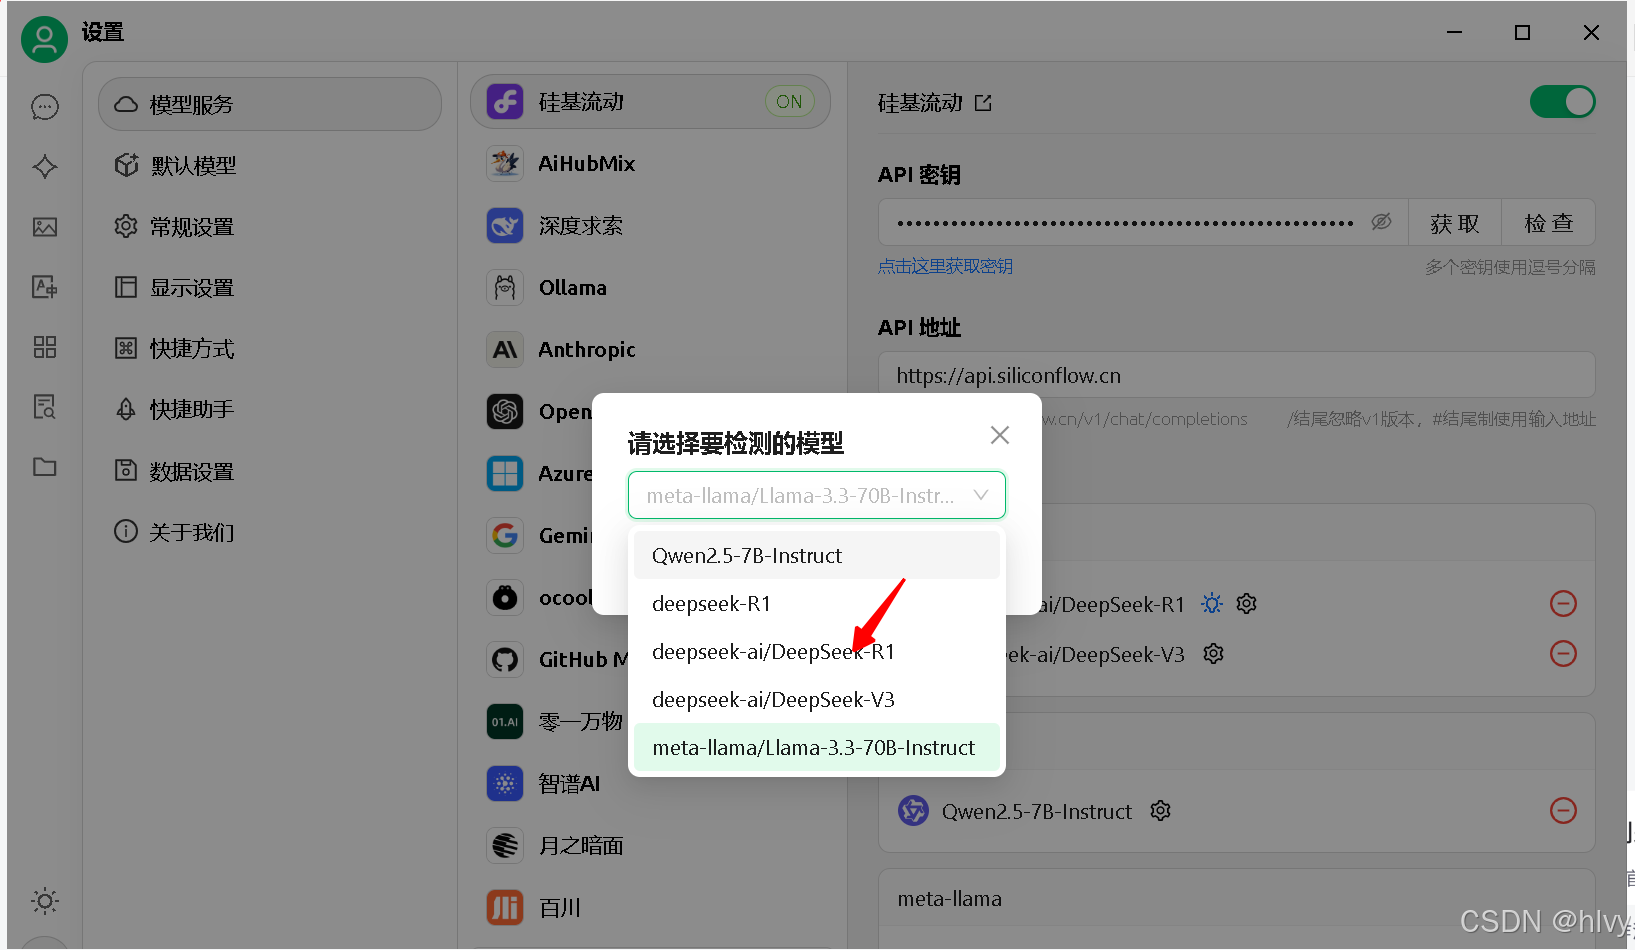Open the 关于我们 settings section
Viewport: 1635px width, 950px height.
click(x=270, y=532)
